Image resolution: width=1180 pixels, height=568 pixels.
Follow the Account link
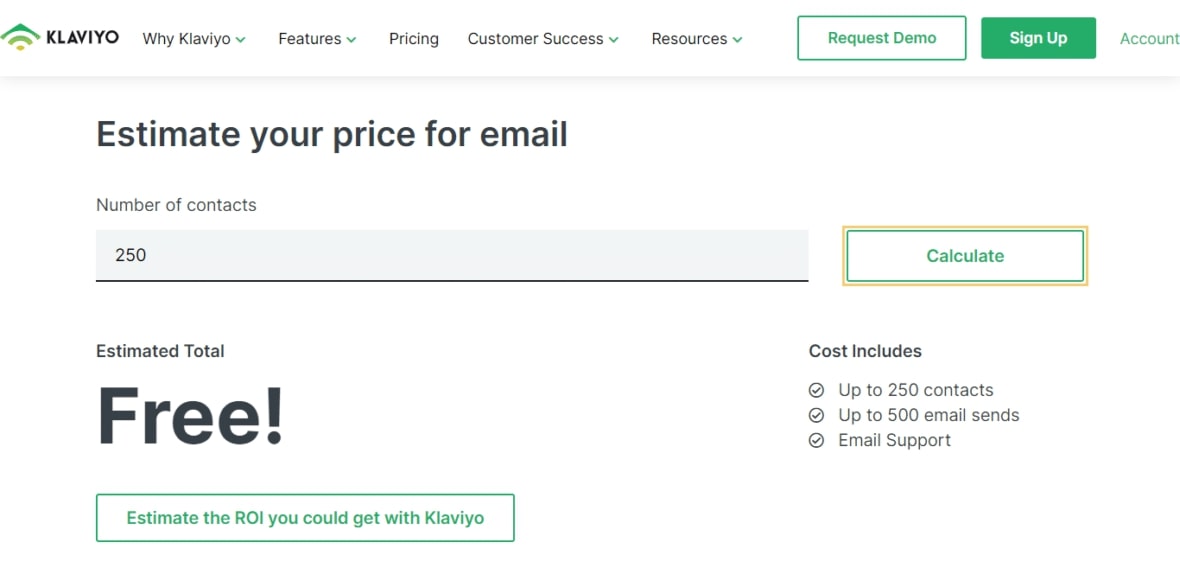(x=1149, y=39)
